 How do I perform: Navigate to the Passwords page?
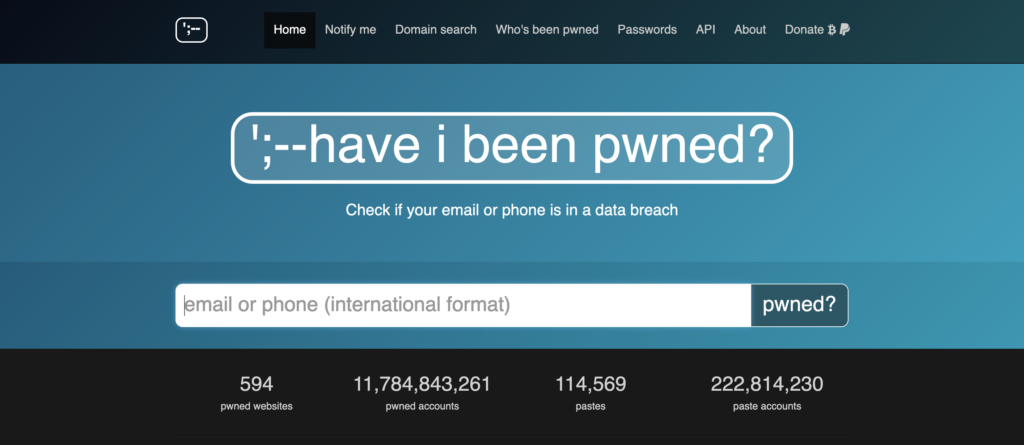647,30
